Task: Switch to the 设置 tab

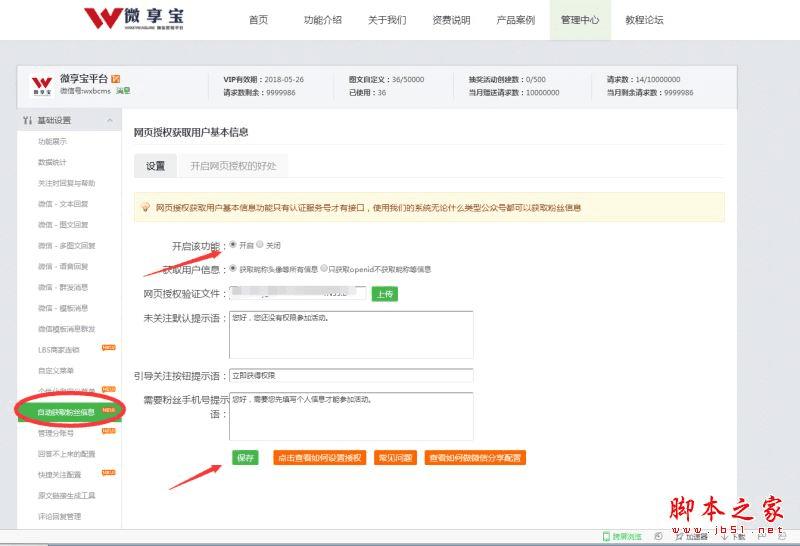Action: pos(155,166)
